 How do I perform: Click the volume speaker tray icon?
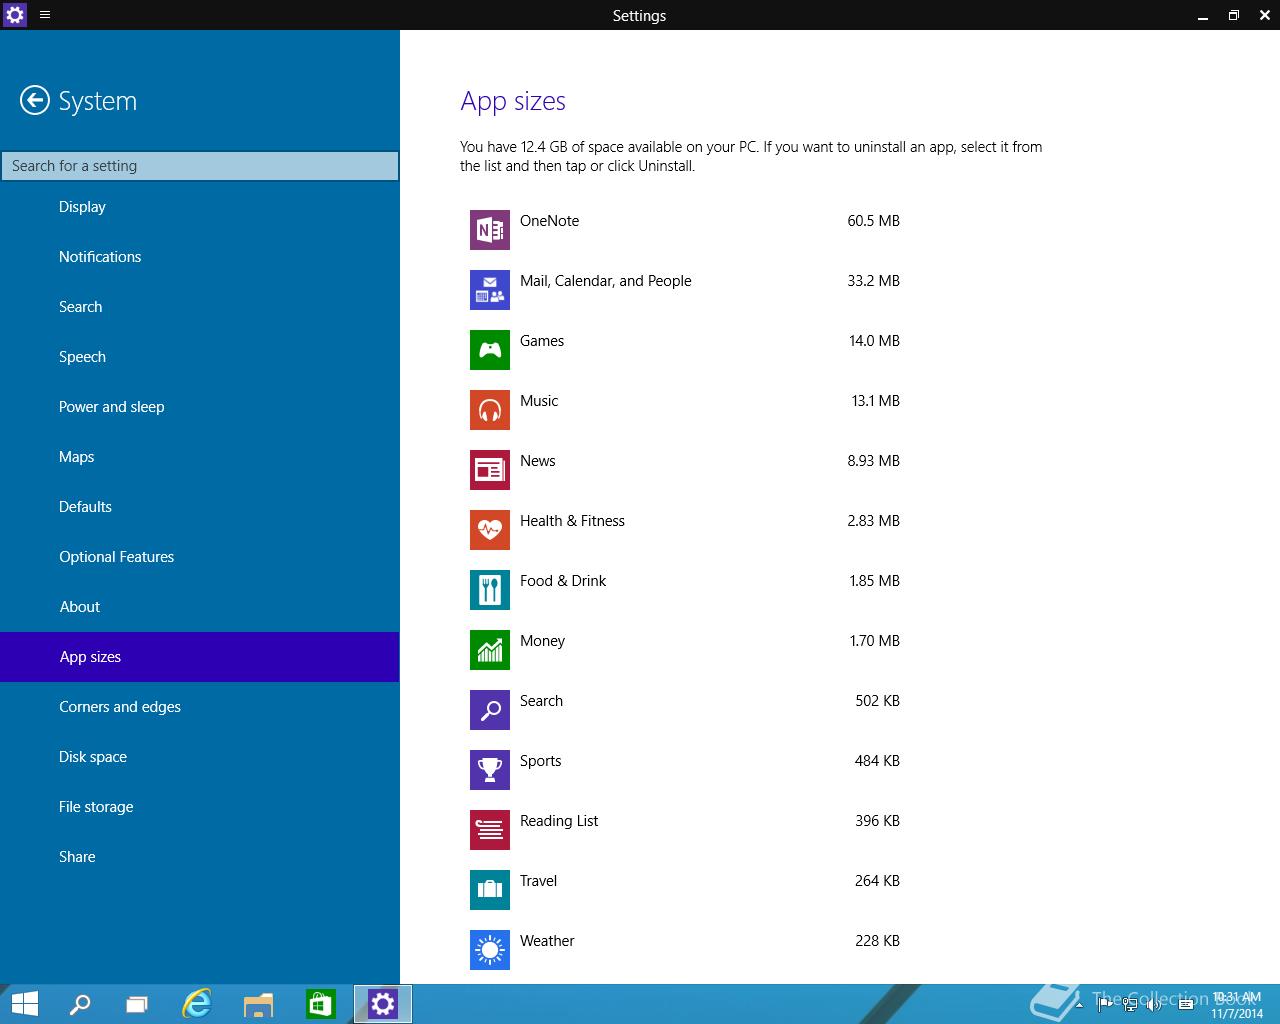tap(1153, 1005)
